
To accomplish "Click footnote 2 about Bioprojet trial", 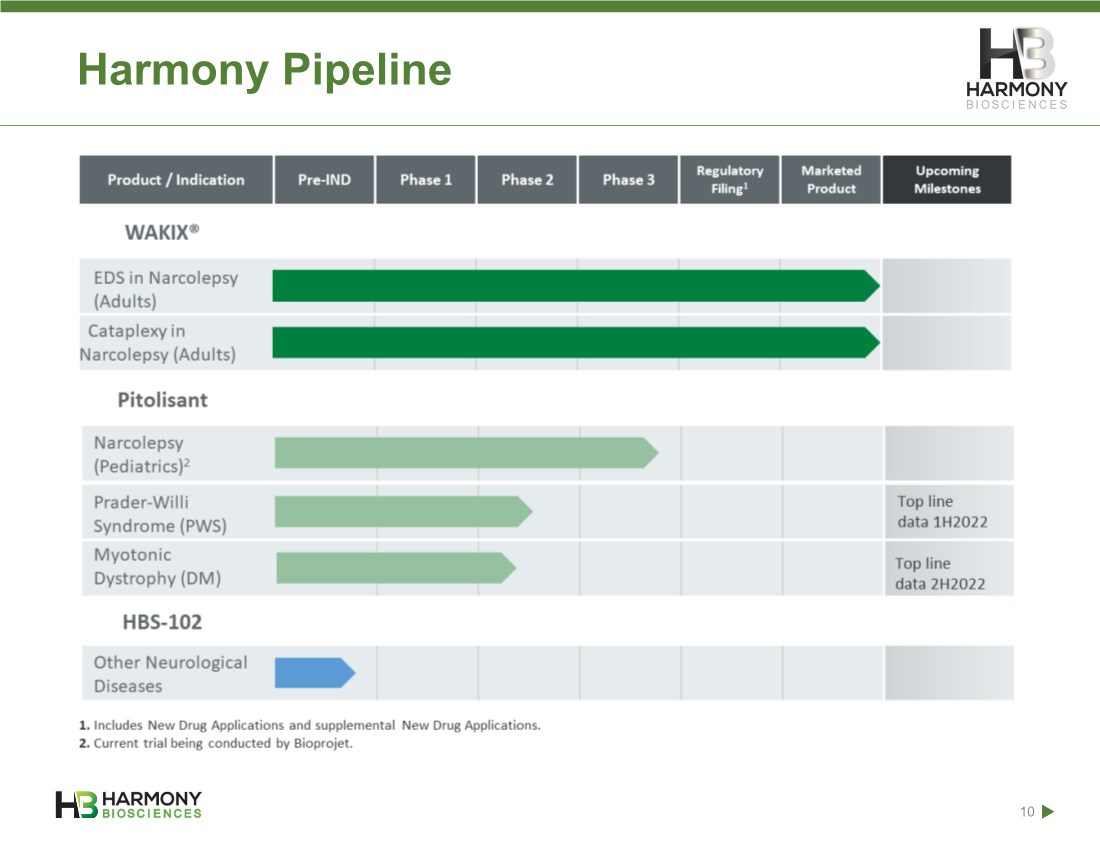I will [x=215, y=743].
